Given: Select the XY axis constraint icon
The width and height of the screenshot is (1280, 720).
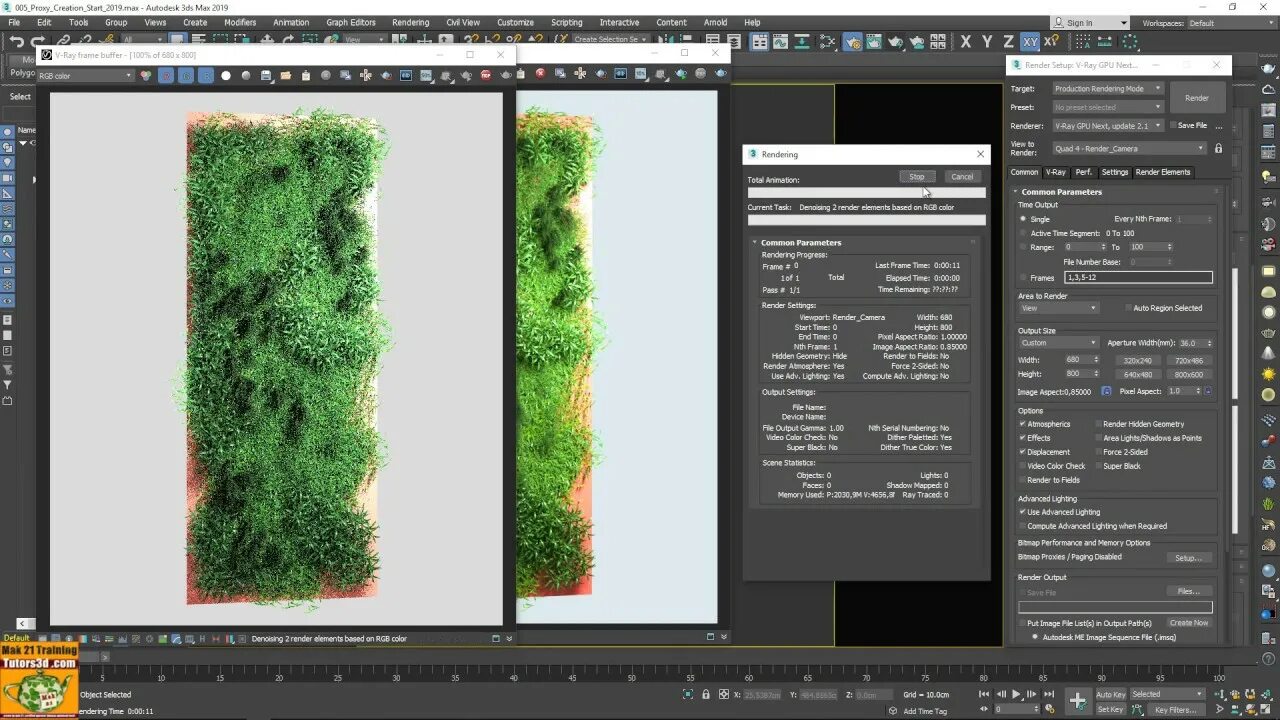Looking at the screenshot, I should point(1030,42).
